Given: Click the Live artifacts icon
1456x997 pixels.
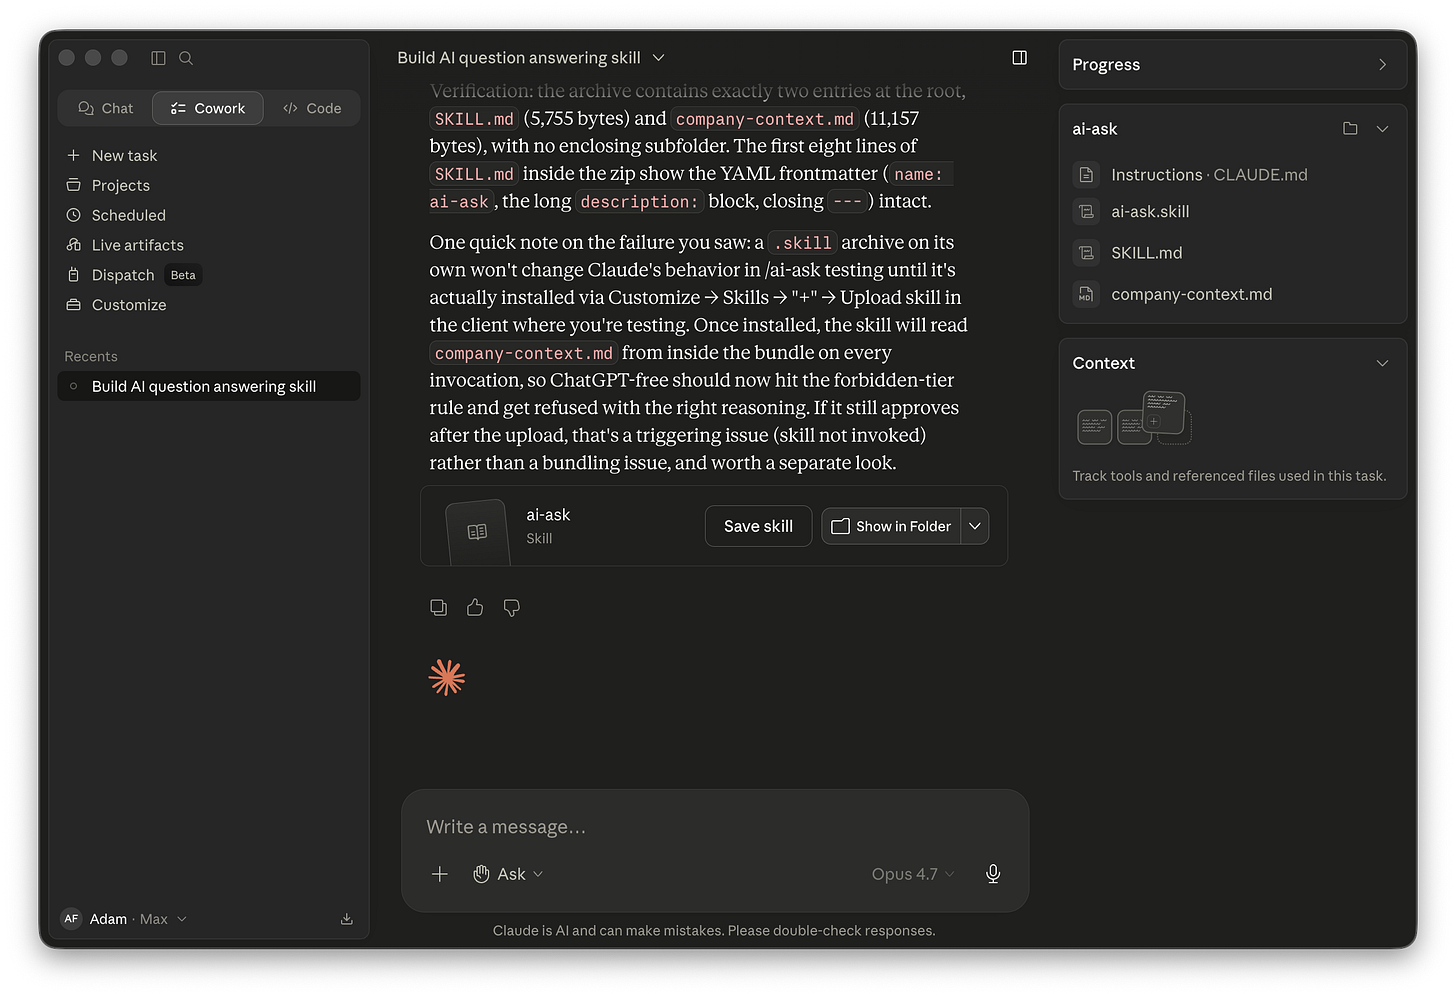Looking at the screenshot, I should (x=73, y=245).
